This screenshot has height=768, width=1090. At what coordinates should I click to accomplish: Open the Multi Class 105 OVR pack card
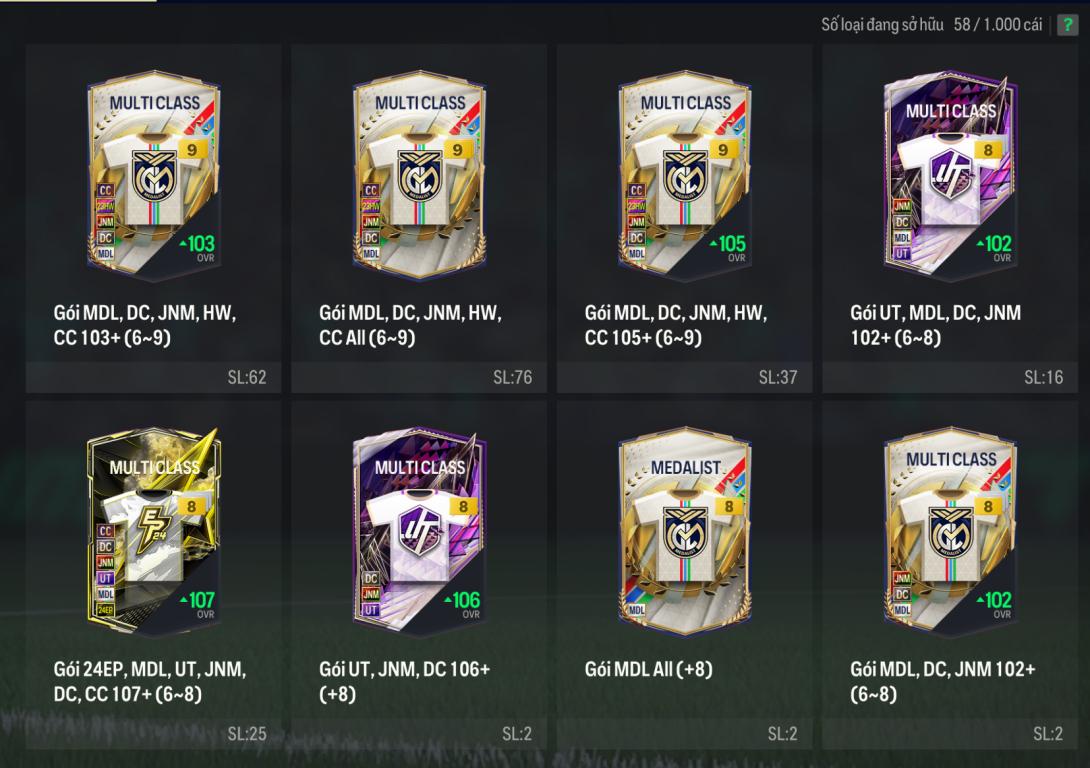point(685,175)
